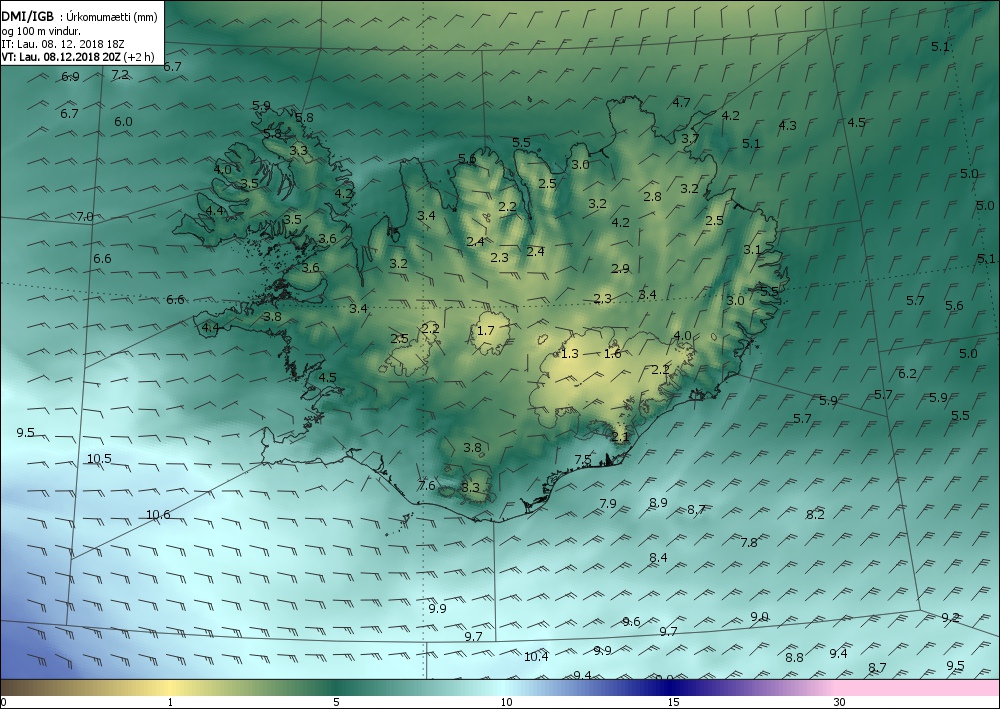Click the 2.9 value on the map

click(x=620, y=268)
